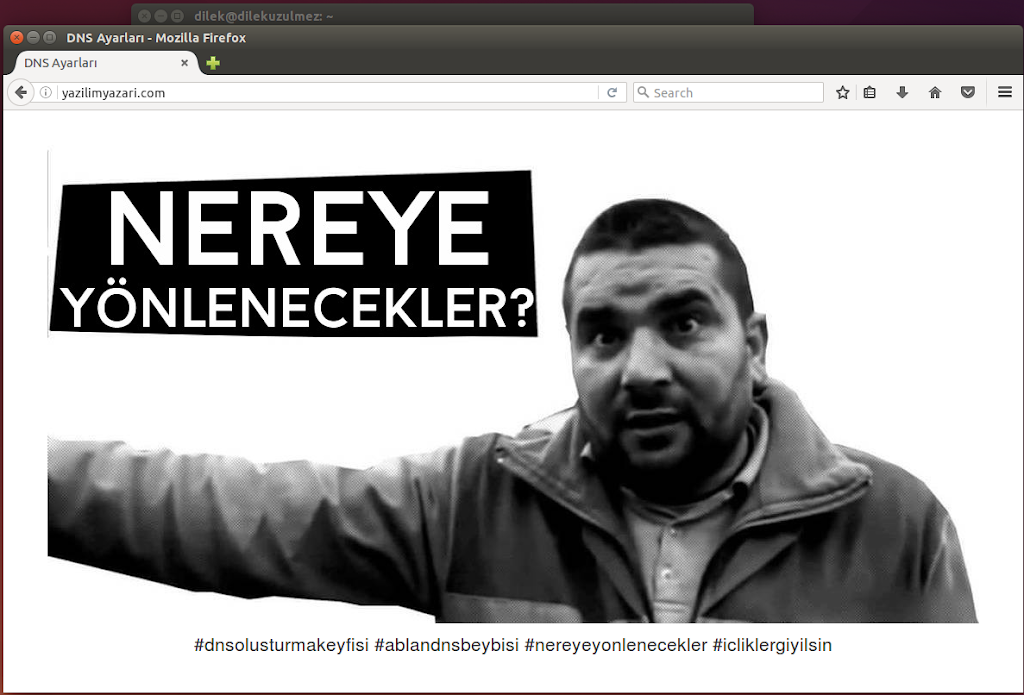
Task: Close the background terminal window
Action: pos(145,16)
